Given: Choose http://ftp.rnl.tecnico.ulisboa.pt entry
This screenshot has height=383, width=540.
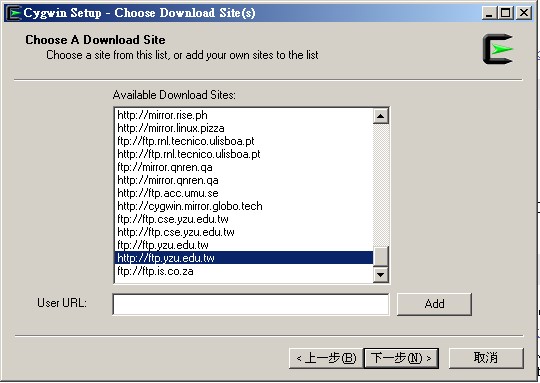Looking at the screenshot, I should pyautogui.click(x=243, y=154).
